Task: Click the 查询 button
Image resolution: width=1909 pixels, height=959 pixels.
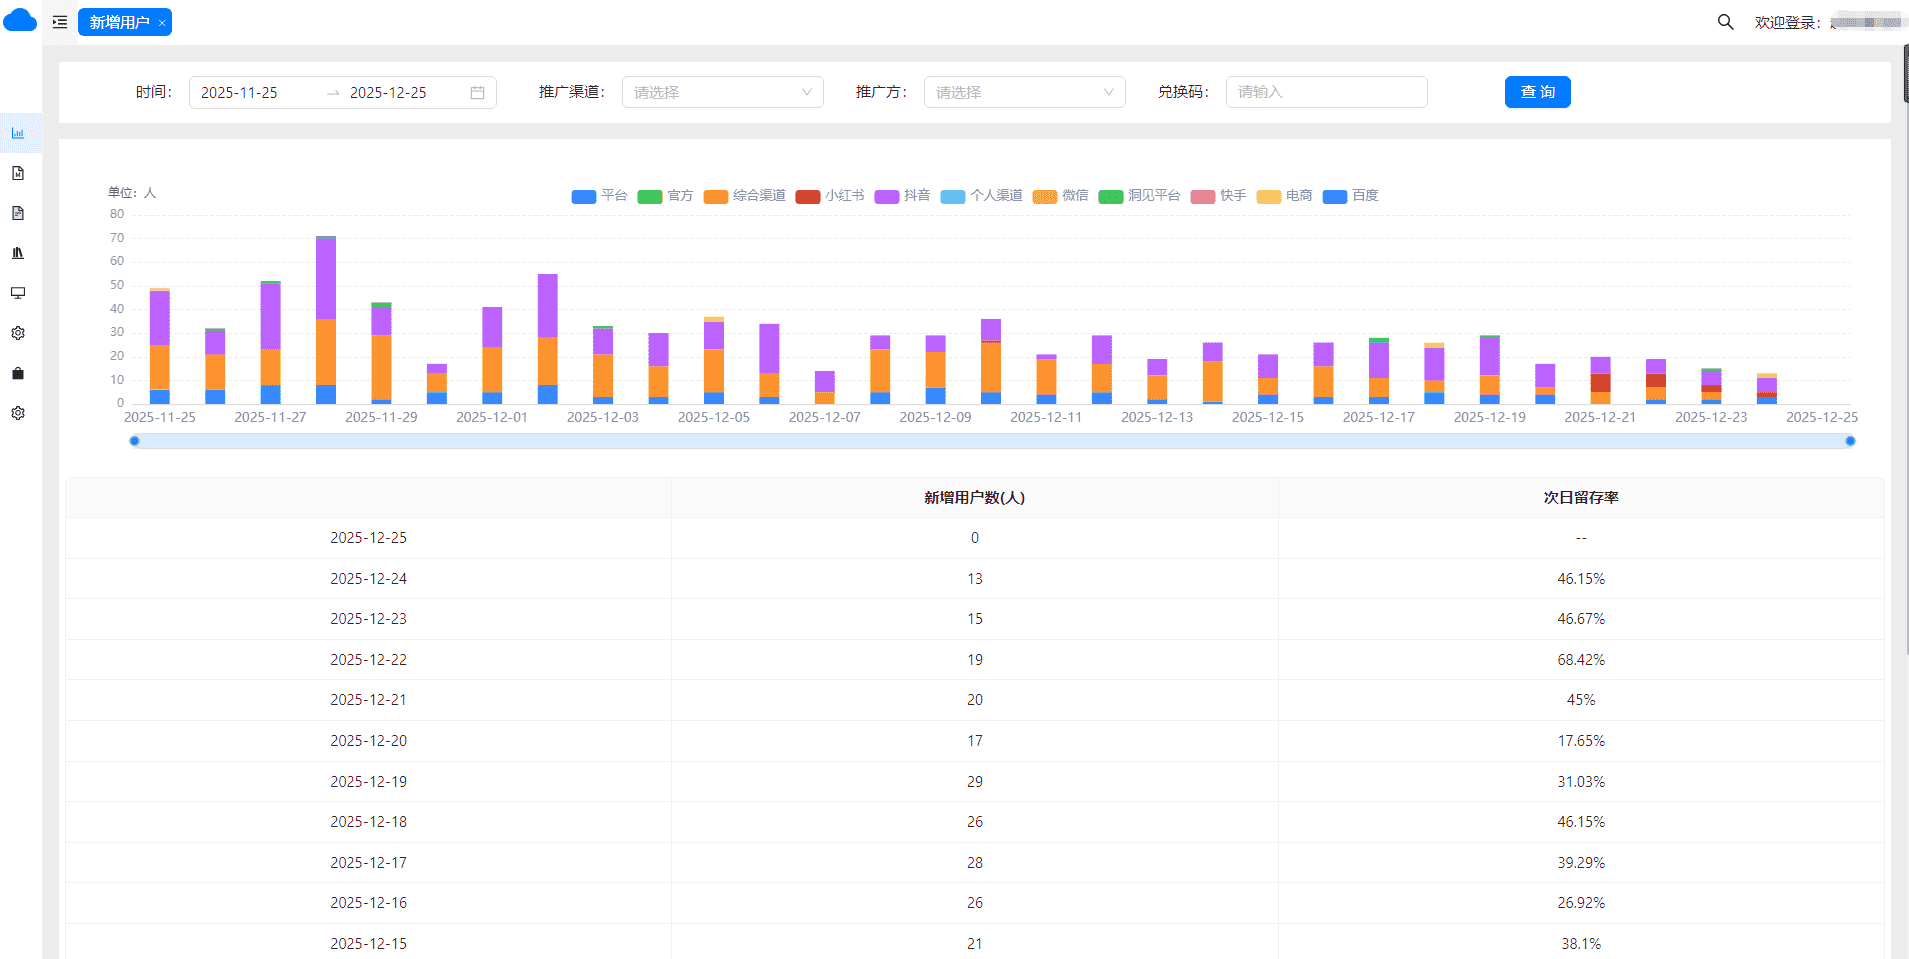Action: (1537, 92)
